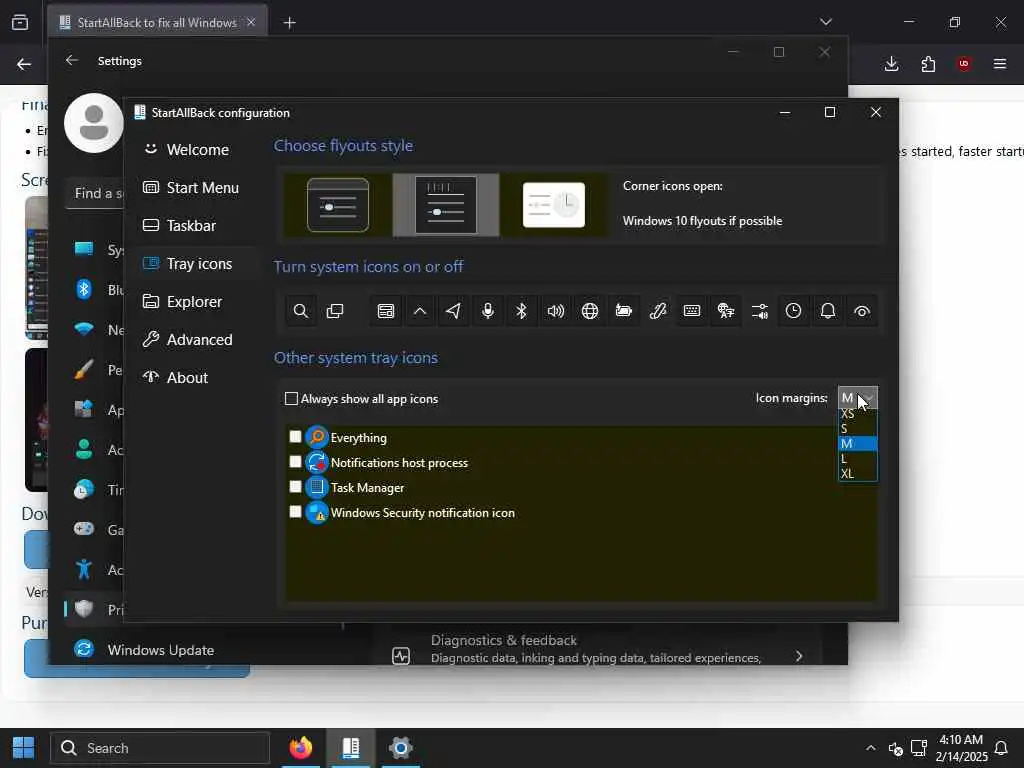Toggle the Search system icon
The image size is (1024, 768).
coord(300,311)
